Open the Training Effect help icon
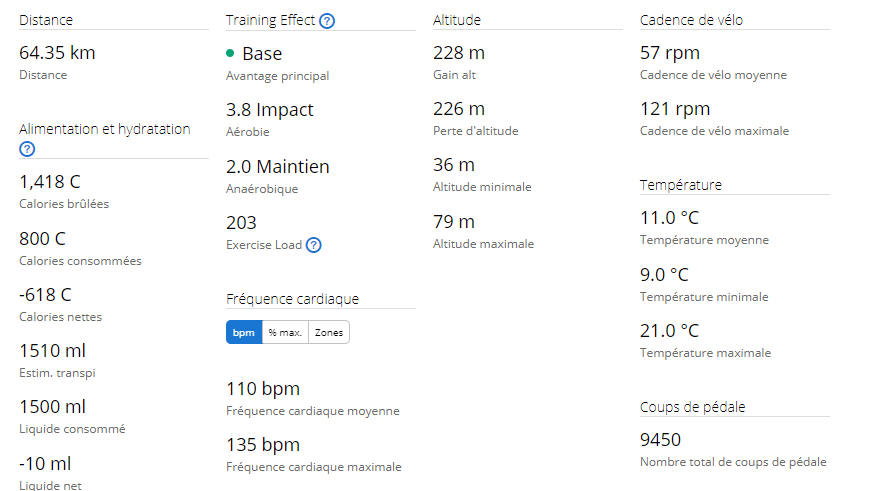The image size is (871, 491). 327,21
